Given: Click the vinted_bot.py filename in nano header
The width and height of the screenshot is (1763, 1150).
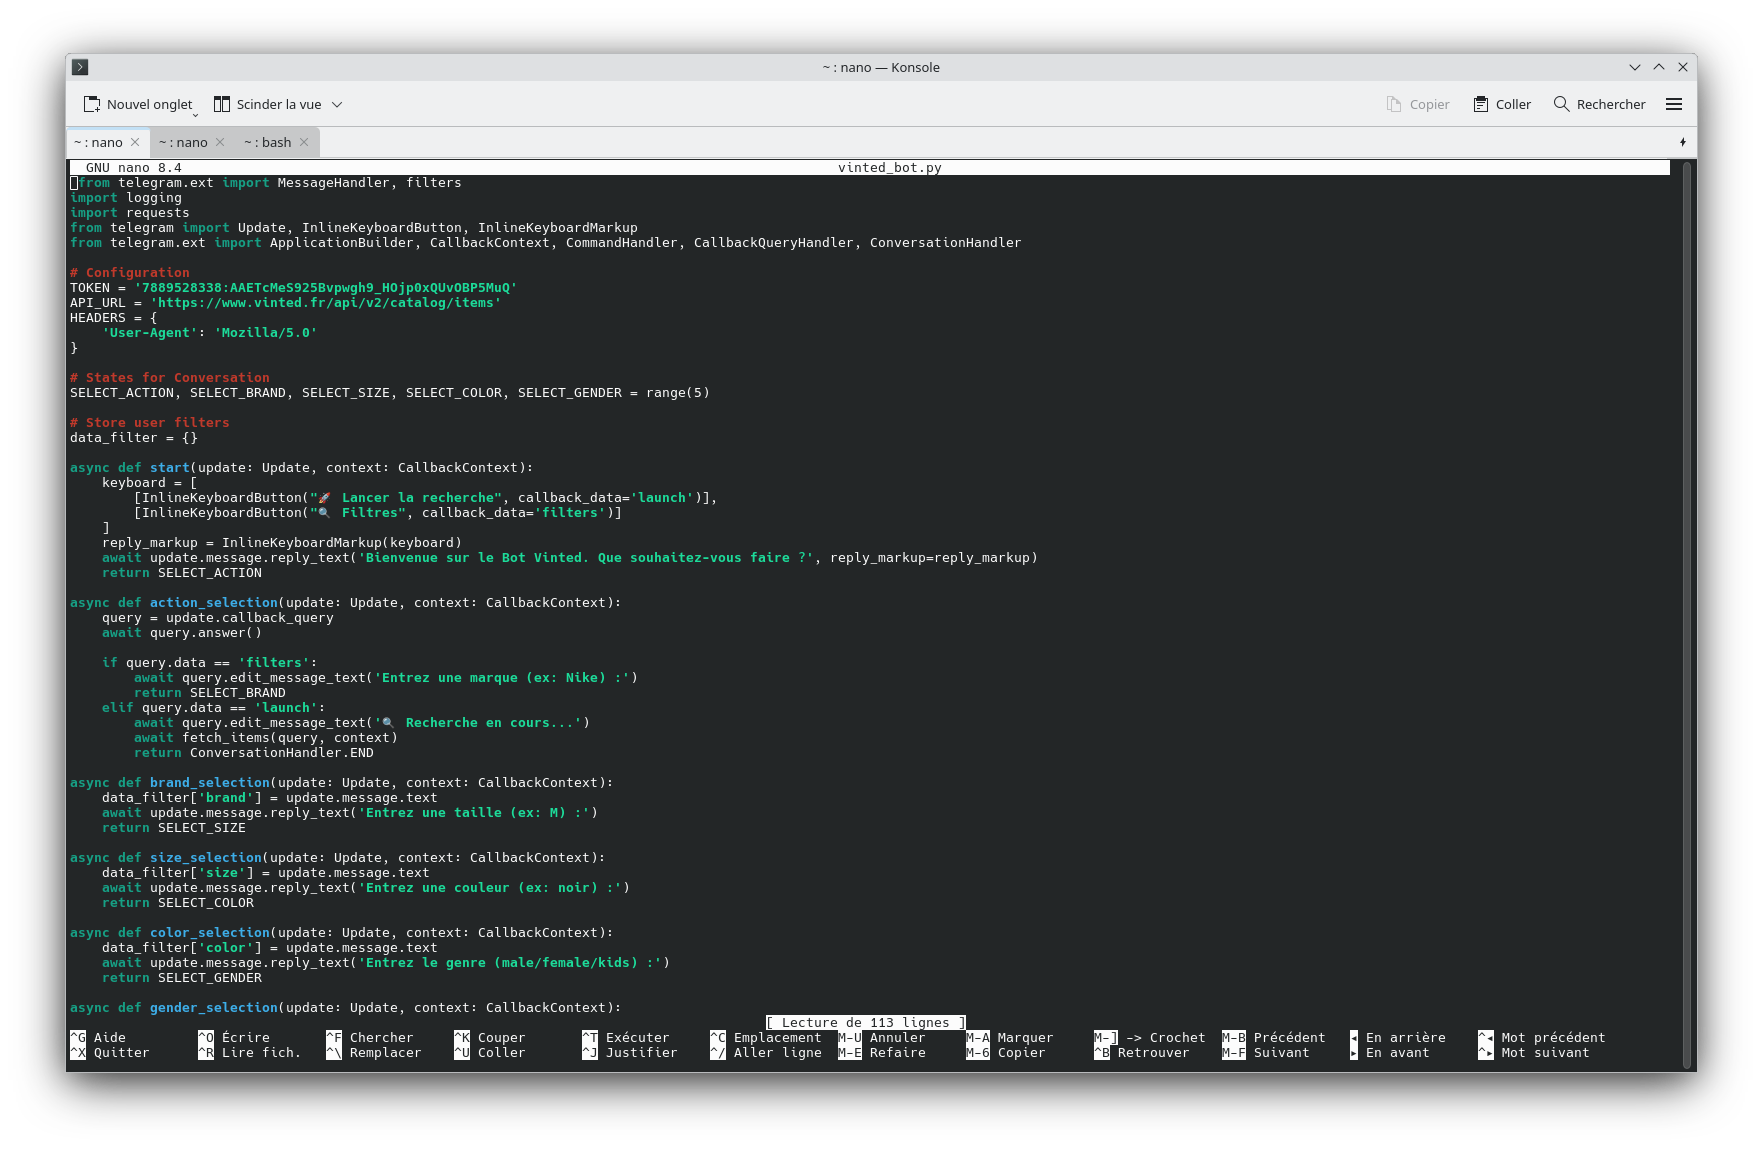Looking at the screenshot, I should [890, 168].
